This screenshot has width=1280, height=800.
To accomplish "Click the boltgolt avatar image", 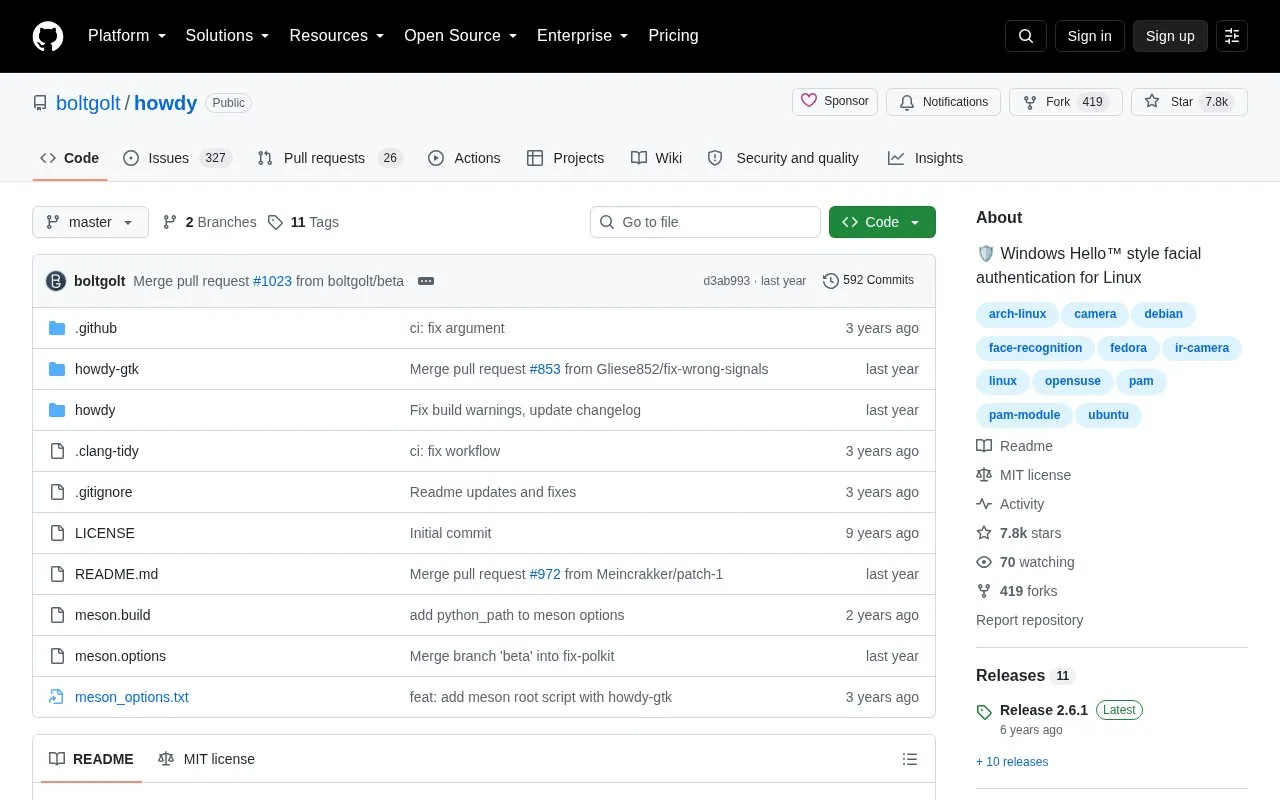I will (56, 281).
